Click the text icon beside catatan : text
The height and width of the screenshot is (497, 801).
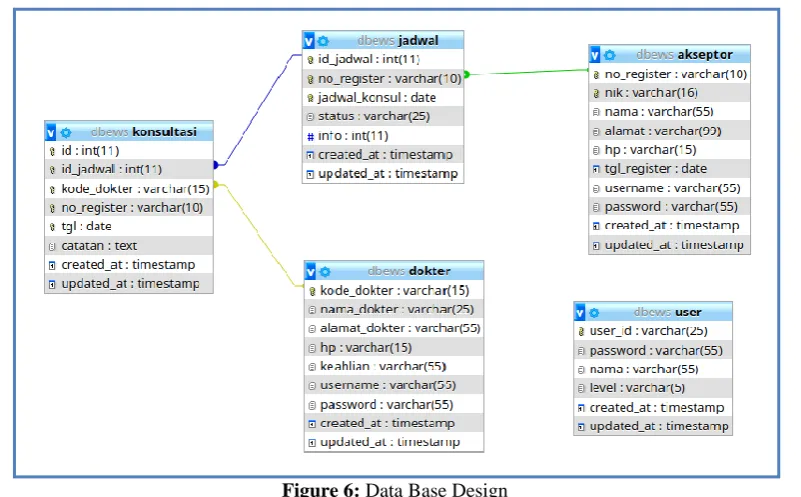[x=52, y=247]
